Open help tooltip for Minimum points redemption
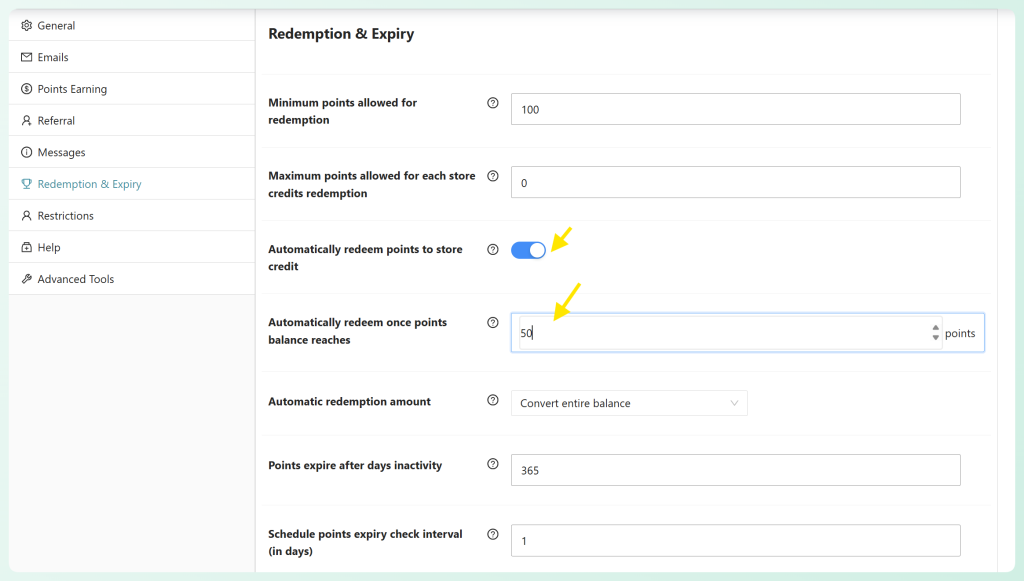 pyautogui.click(x=493, y=102)
